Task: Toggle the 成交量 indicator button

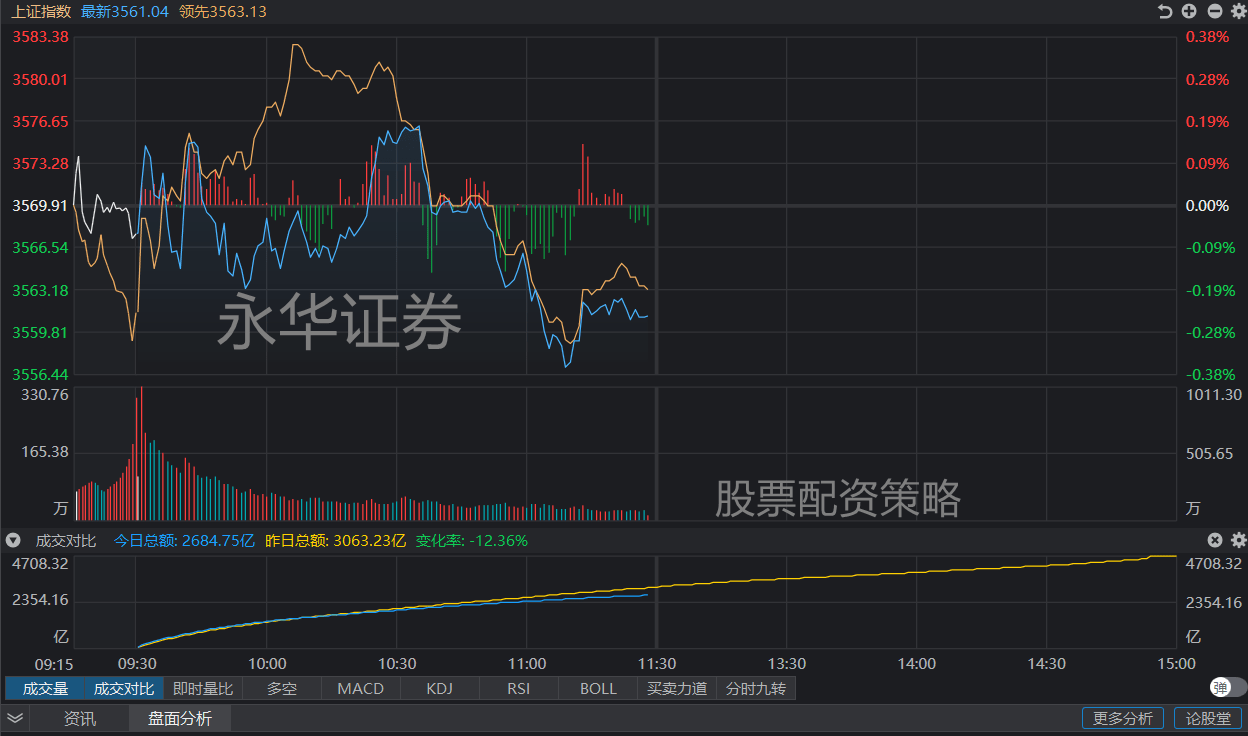Action: pos(45,688)
